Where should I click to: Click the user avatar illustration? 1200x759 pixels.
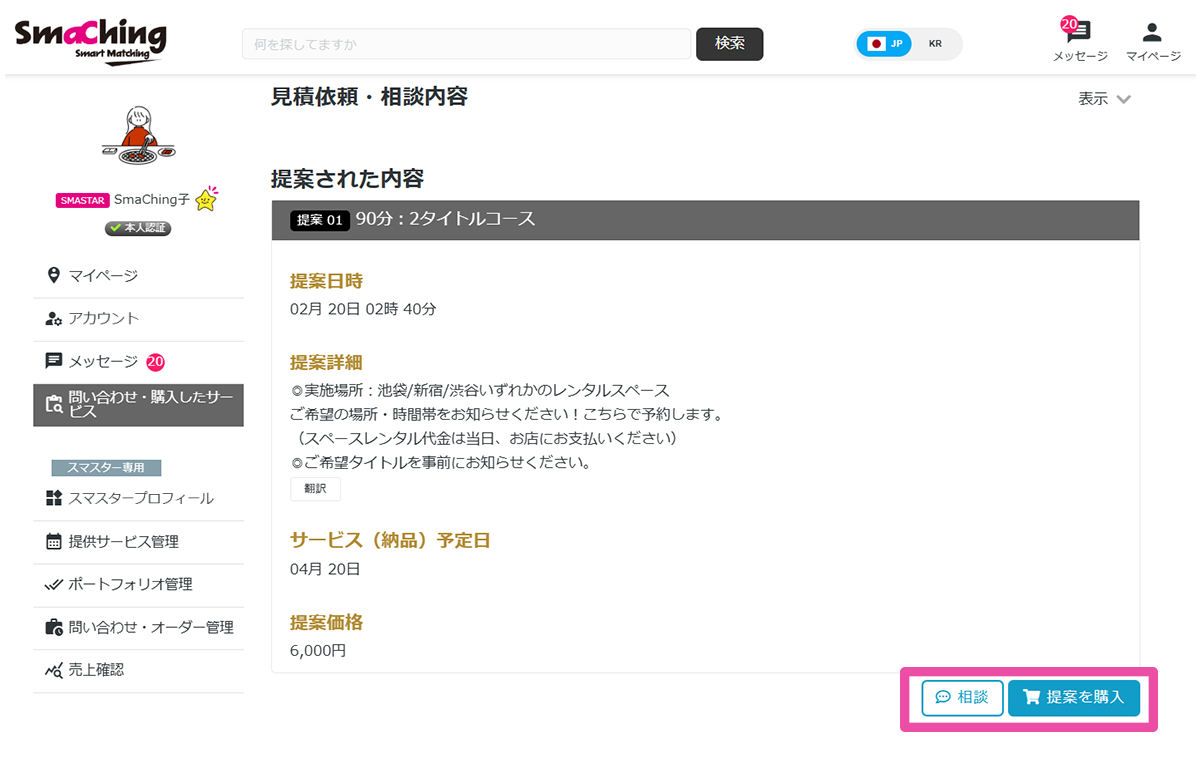click(x=138, y=136)
